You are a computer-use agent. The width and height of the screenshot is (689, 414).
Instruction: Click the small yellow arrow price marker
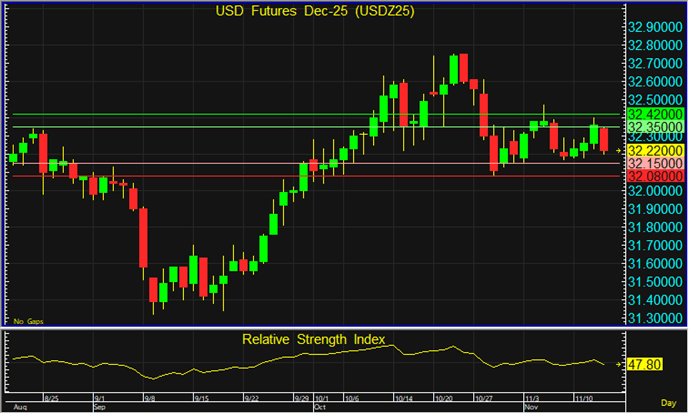point(619,150)
